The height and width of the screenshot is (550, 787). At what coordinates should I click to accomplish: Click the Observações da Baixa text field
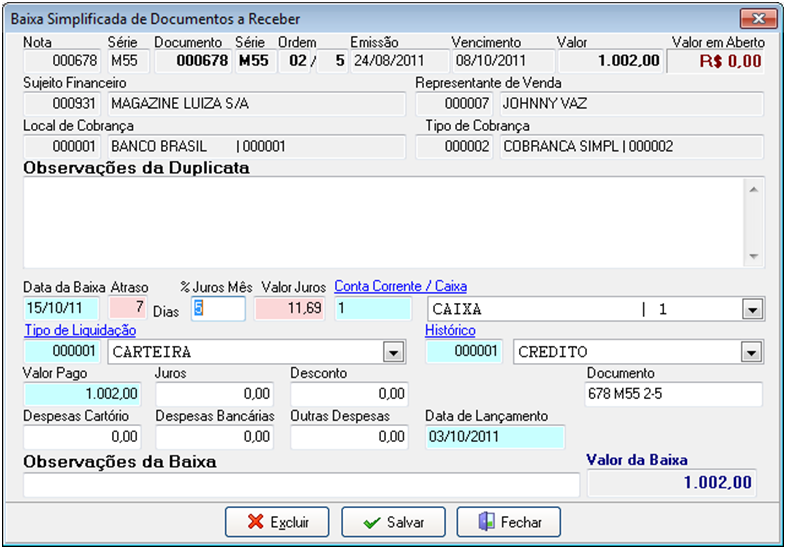[x=301, y=485]
